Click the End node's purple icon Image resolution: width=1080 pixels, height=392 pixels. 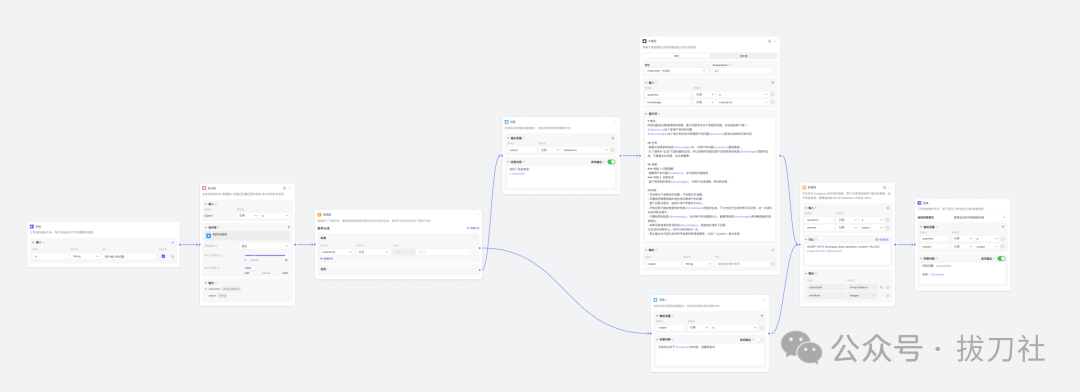coord(919,203)
